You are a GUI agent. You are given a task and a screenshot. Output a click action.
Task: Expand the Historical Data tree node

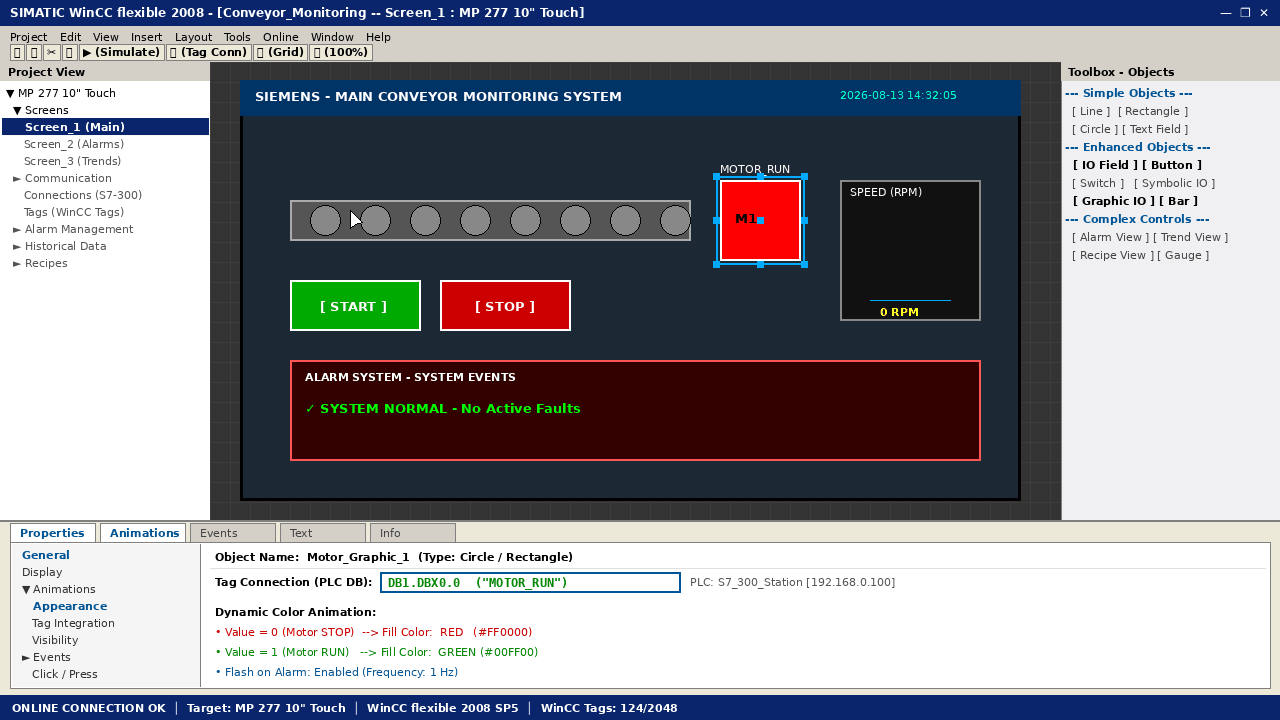(x=17, y=246)
